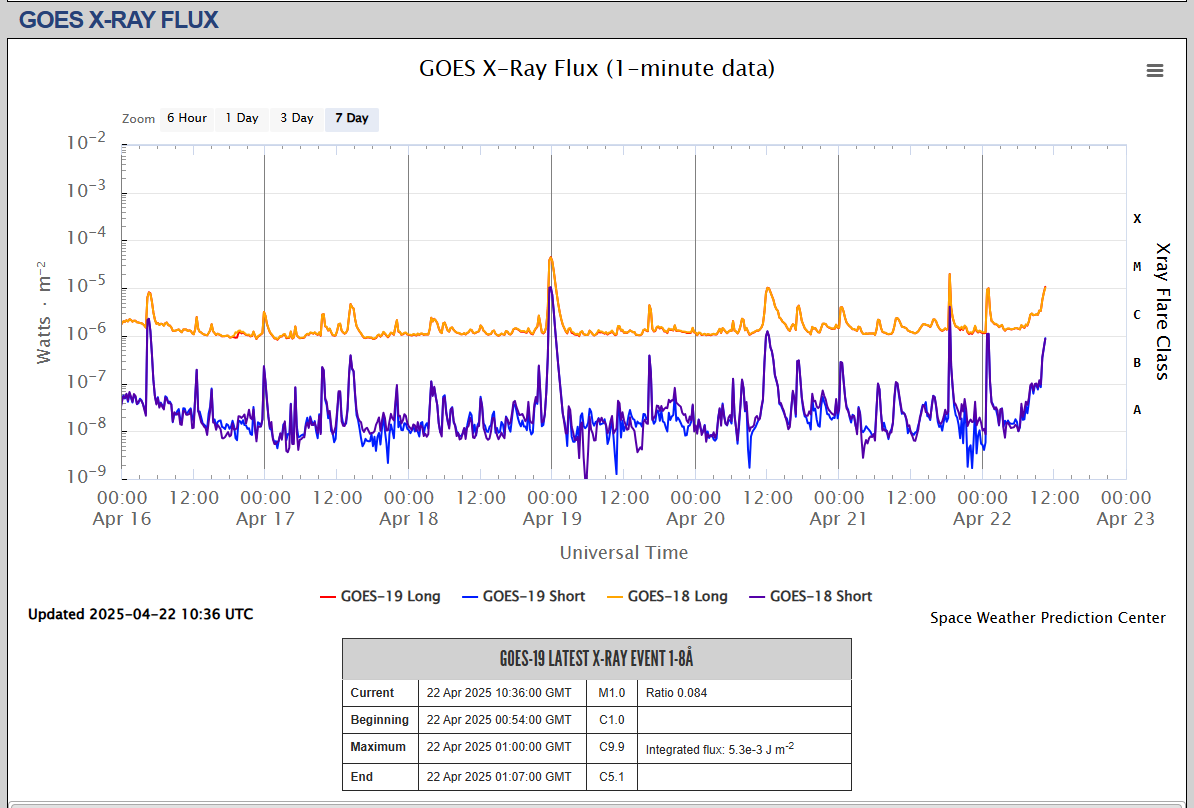This screenshot has width=1194, height=808.
Task: Click the Watts · m⁻² axis label
Action: click(43, 312)
